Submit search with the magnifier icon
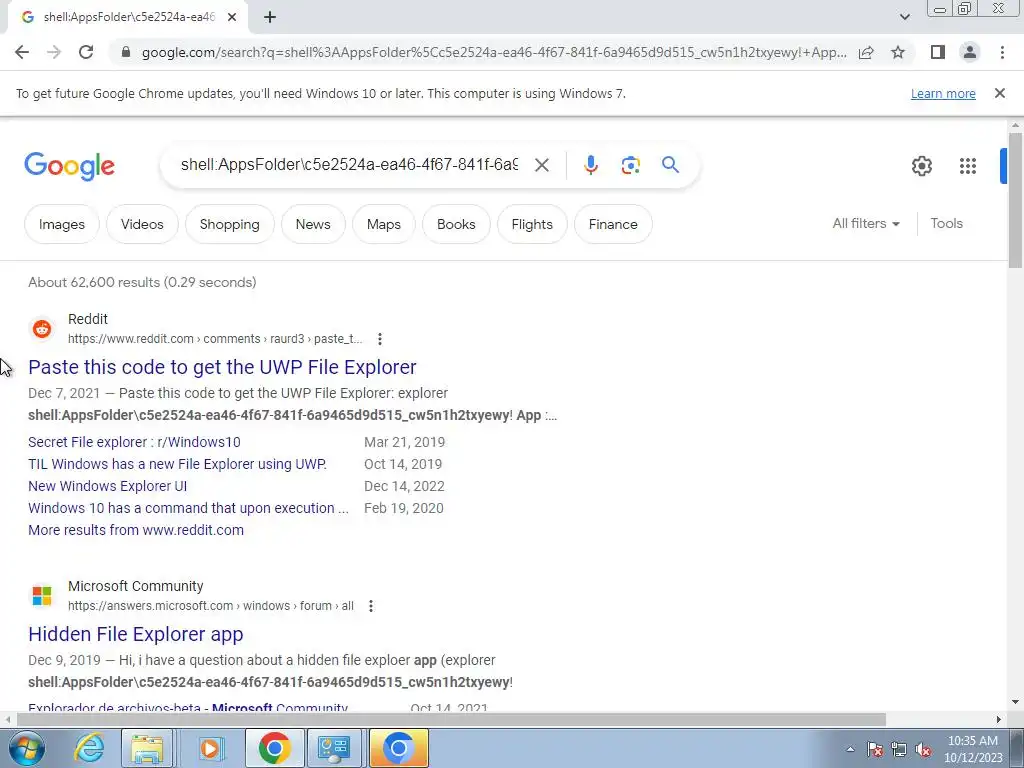The height and width of the screenshot is (768, 1024). [x=670, y=165]
